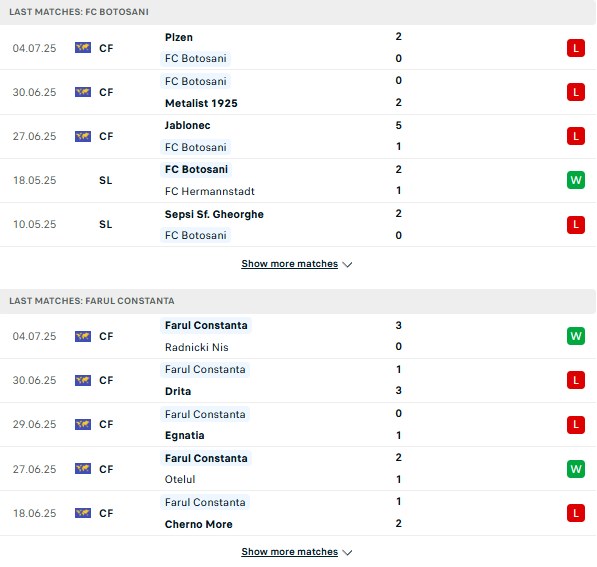Click the Last Matches: FC Botosani header

79,12
